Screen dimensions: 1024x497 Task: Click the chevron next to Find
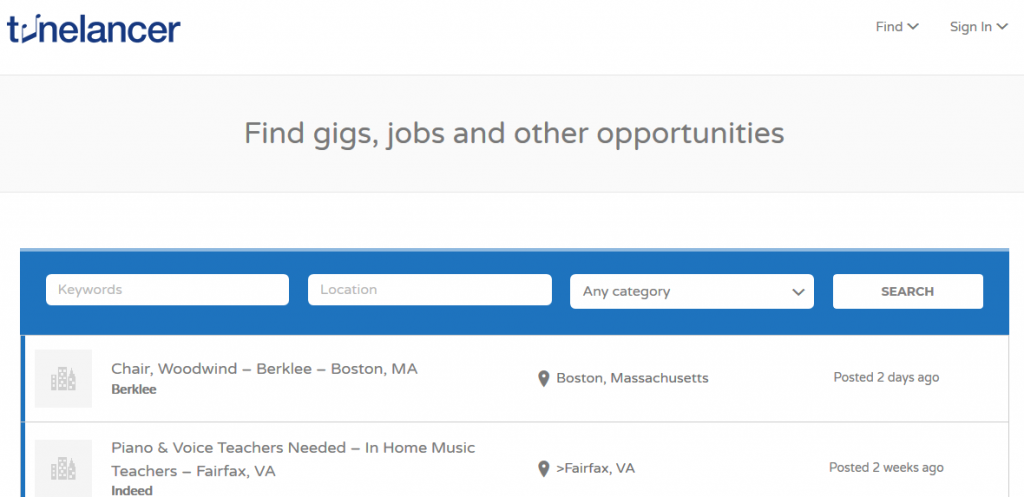913,27
